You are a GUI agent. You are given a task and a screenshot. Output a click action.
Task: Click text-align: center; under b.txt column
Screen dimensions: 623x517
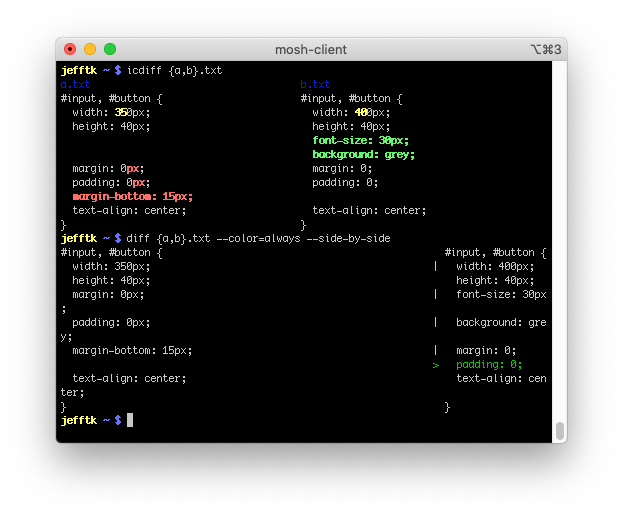coord(369,211)
